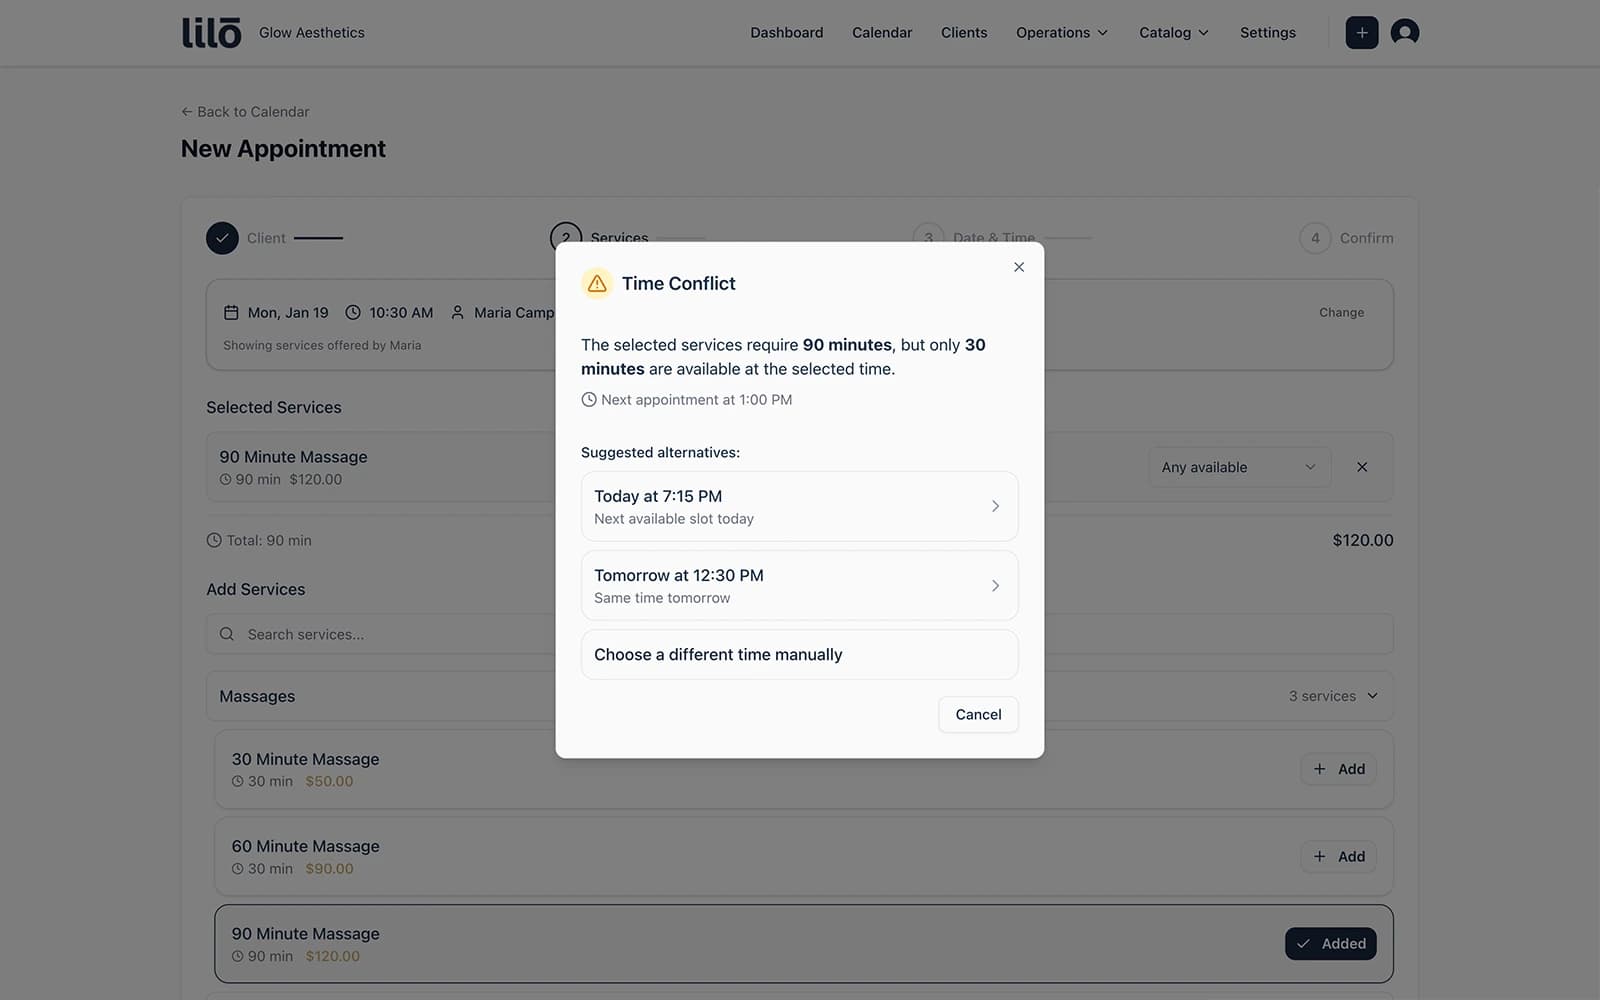Click the search magnifier icon in services
The width and height of the screenshot is (1600, 1000).
pyautogui.click(x=227, y=634)
